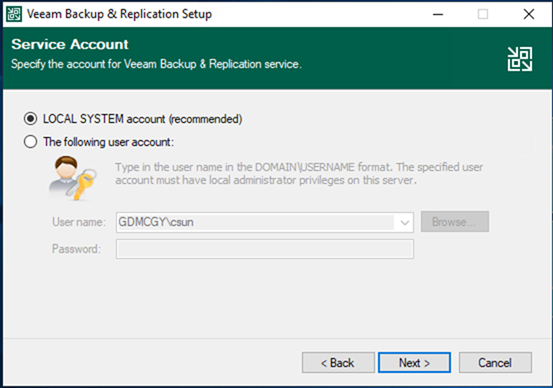Click the Veeam logo in green header
The height and width of the screenshot is (388, 553).
(x=520, y=59)
